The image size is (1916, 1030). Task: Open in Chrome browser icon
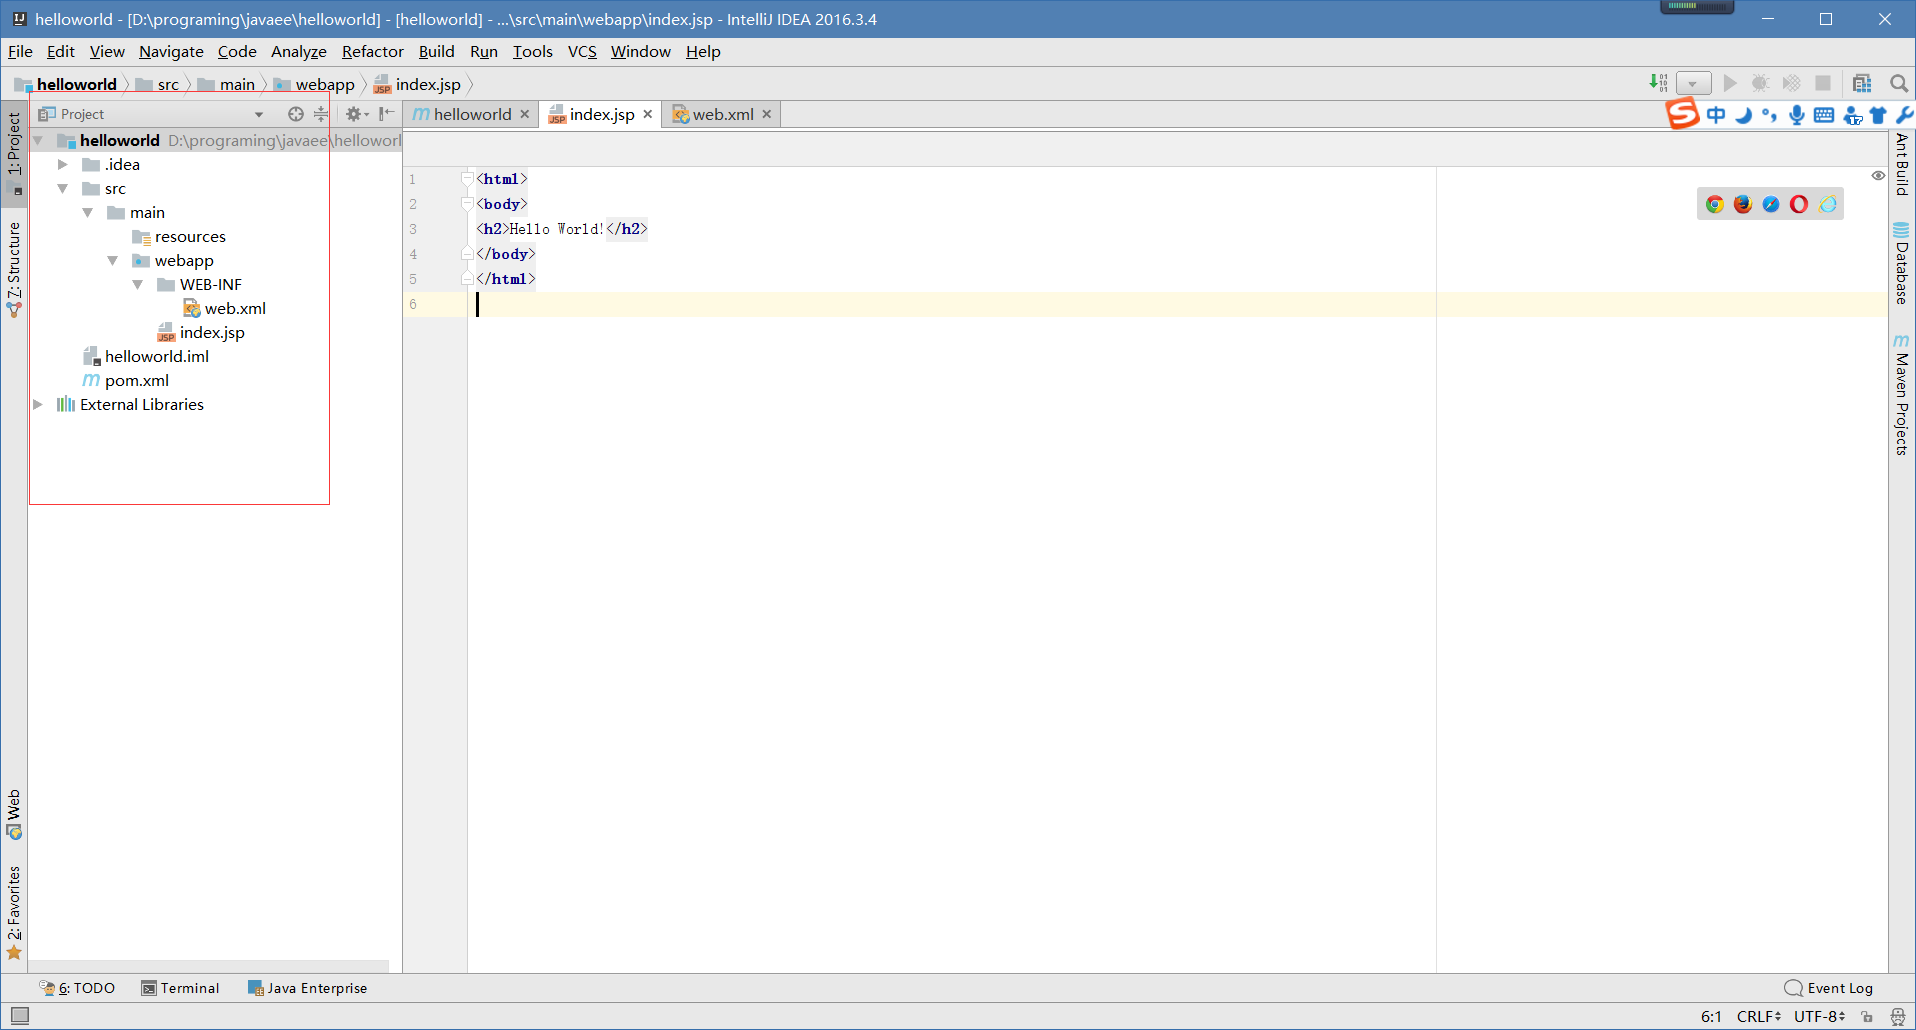1715,204
